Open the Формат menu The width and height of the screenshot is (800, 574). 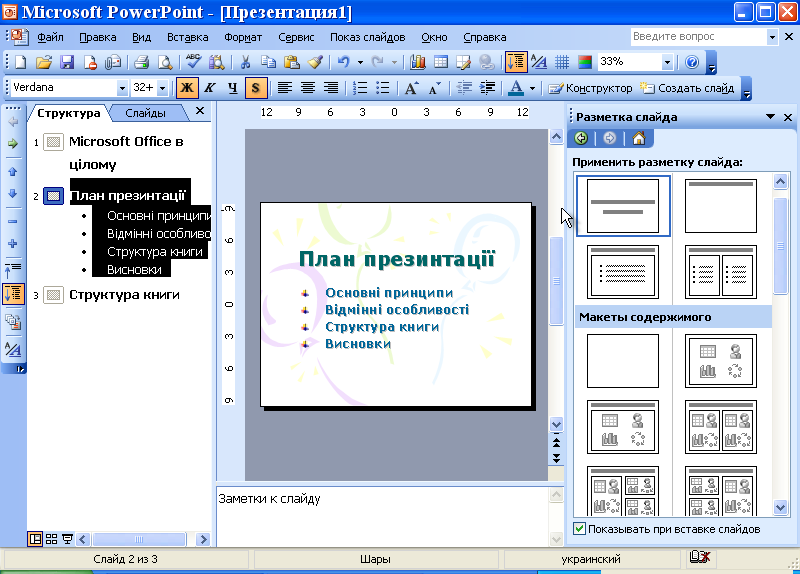[243, 37]
